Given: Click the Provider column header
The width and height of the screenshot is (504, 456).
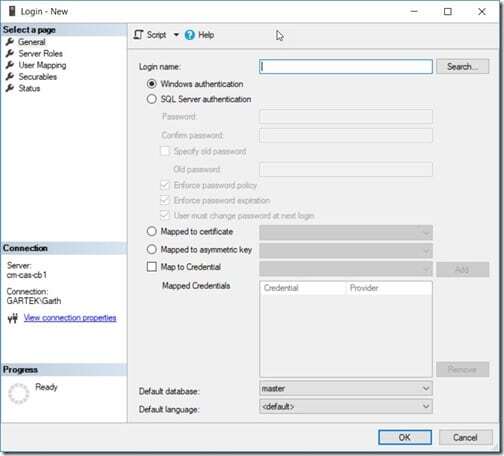Looking at the screenshot, I should click(389, 288).
